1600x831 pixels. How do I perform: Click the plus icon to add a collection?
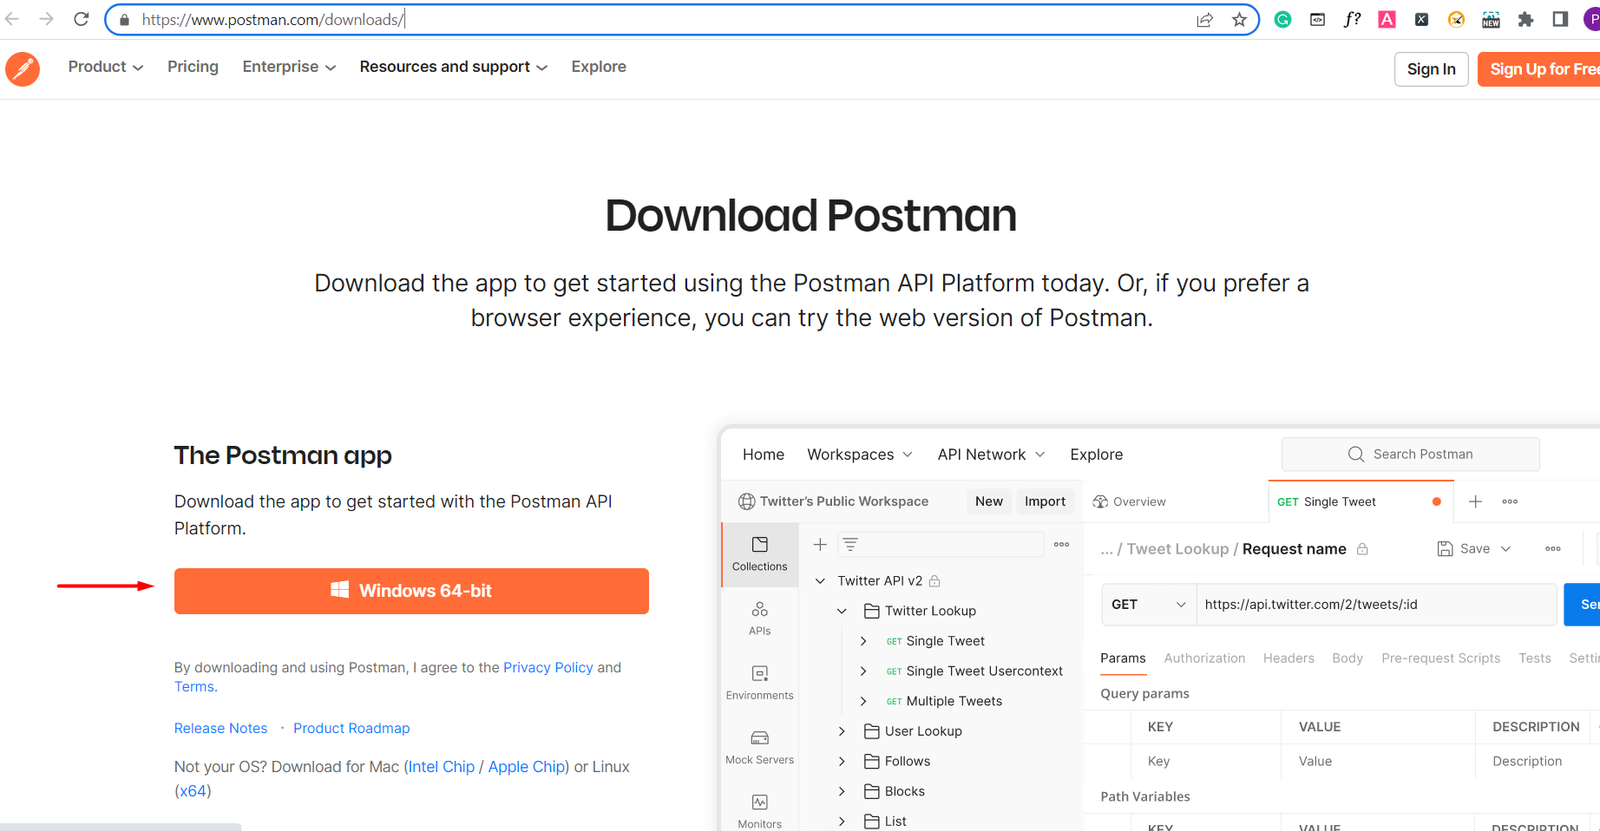820,544
